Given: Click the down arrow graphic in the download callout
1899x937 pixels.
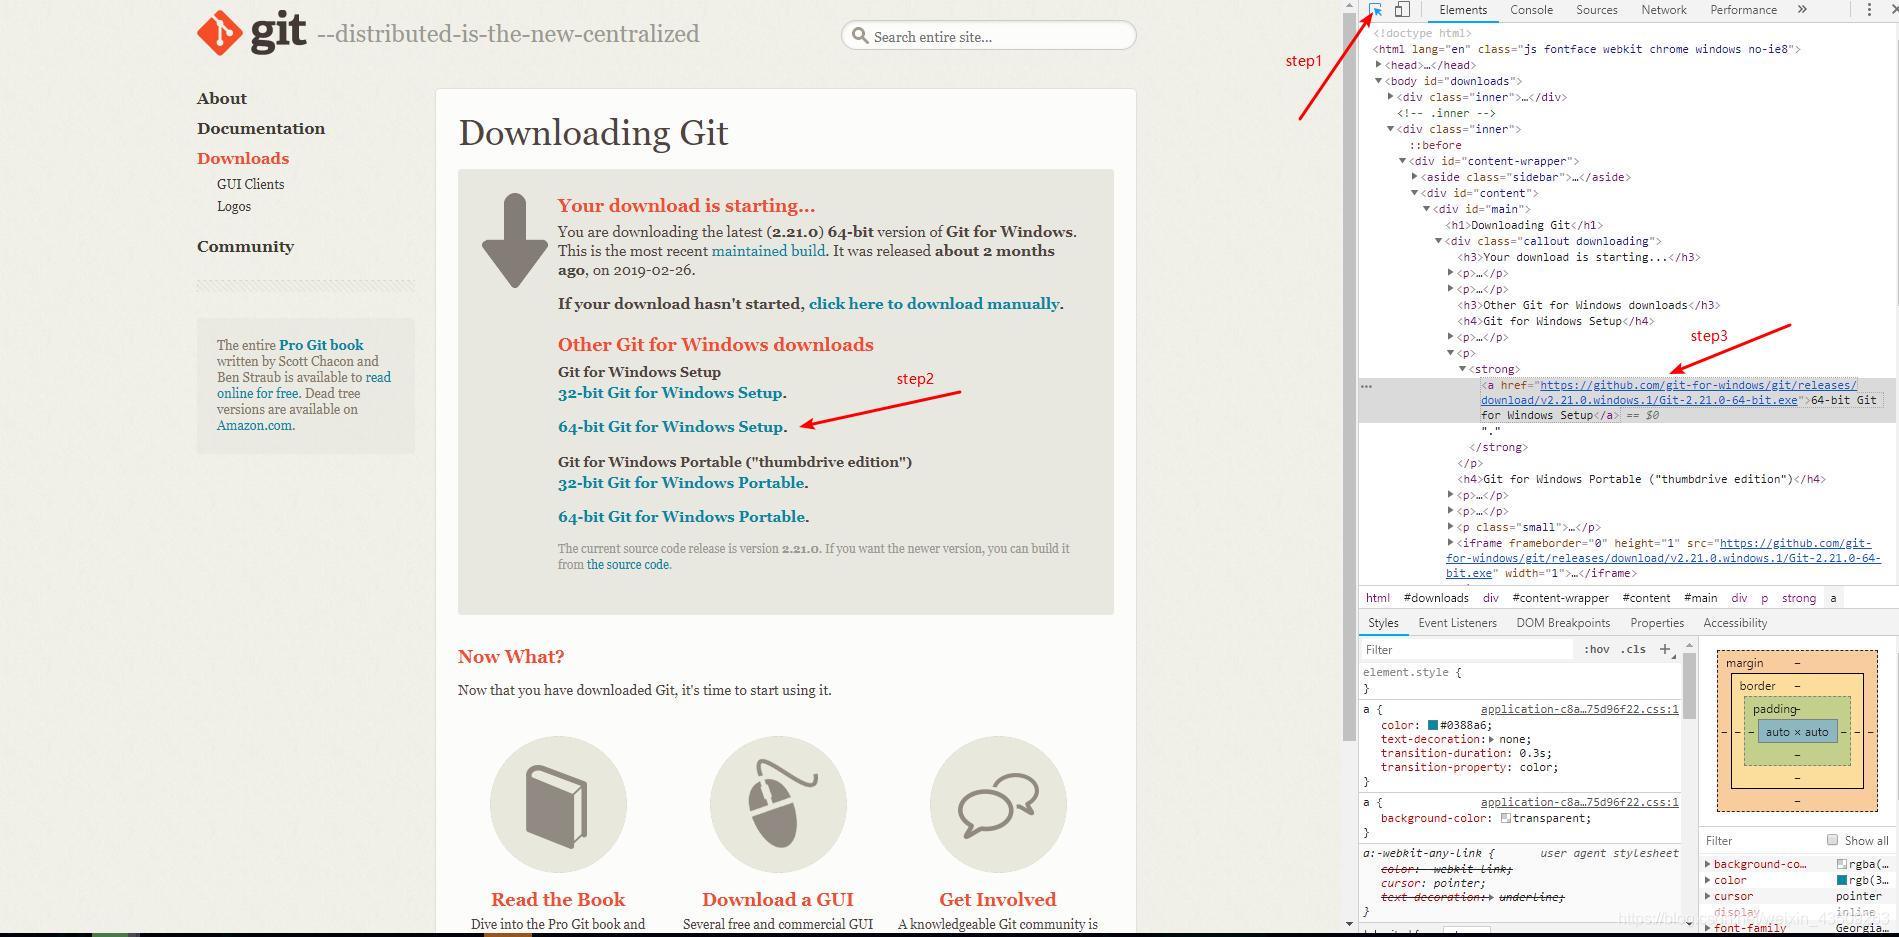Looking at the screenshot, I should click(x=515, y=240).
